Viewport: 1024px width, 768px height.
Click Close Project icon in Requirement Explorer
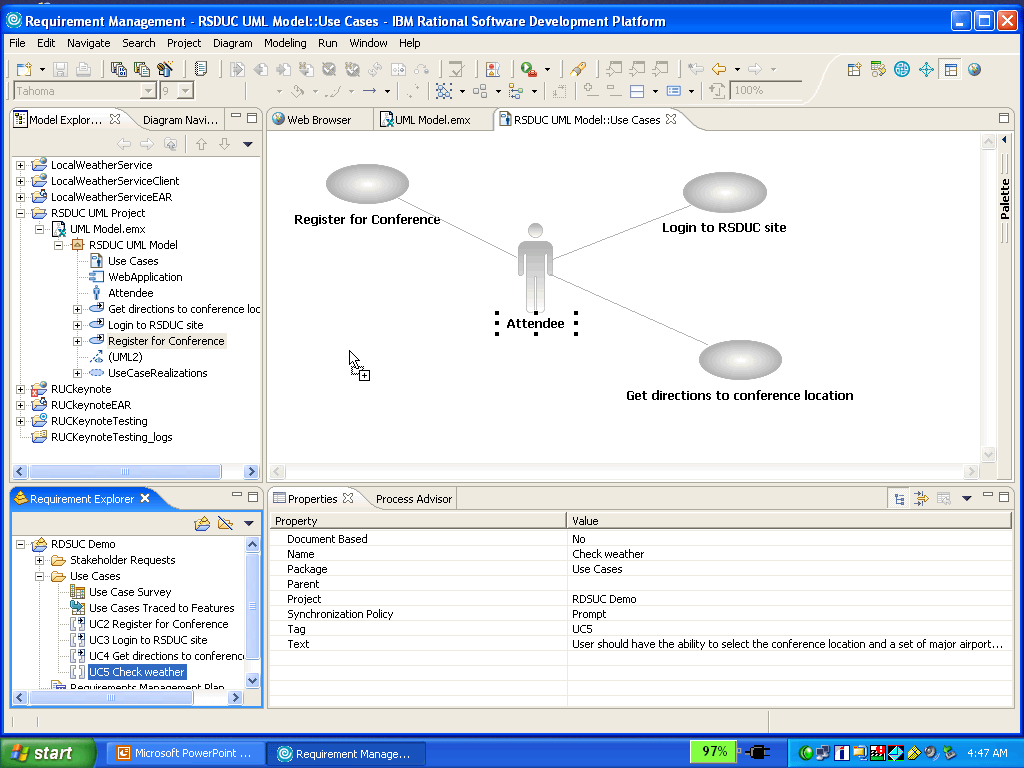pyautogui.click(x=225, y=523)
